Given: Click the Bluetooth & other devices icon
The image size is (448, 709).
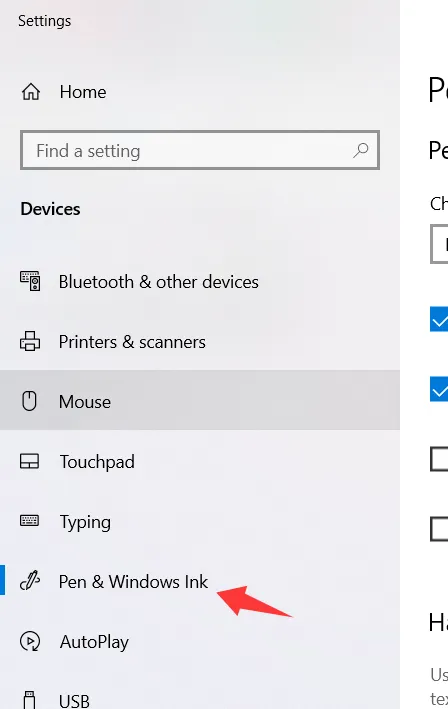Looking at the screenshot, I should click(30, 281).
